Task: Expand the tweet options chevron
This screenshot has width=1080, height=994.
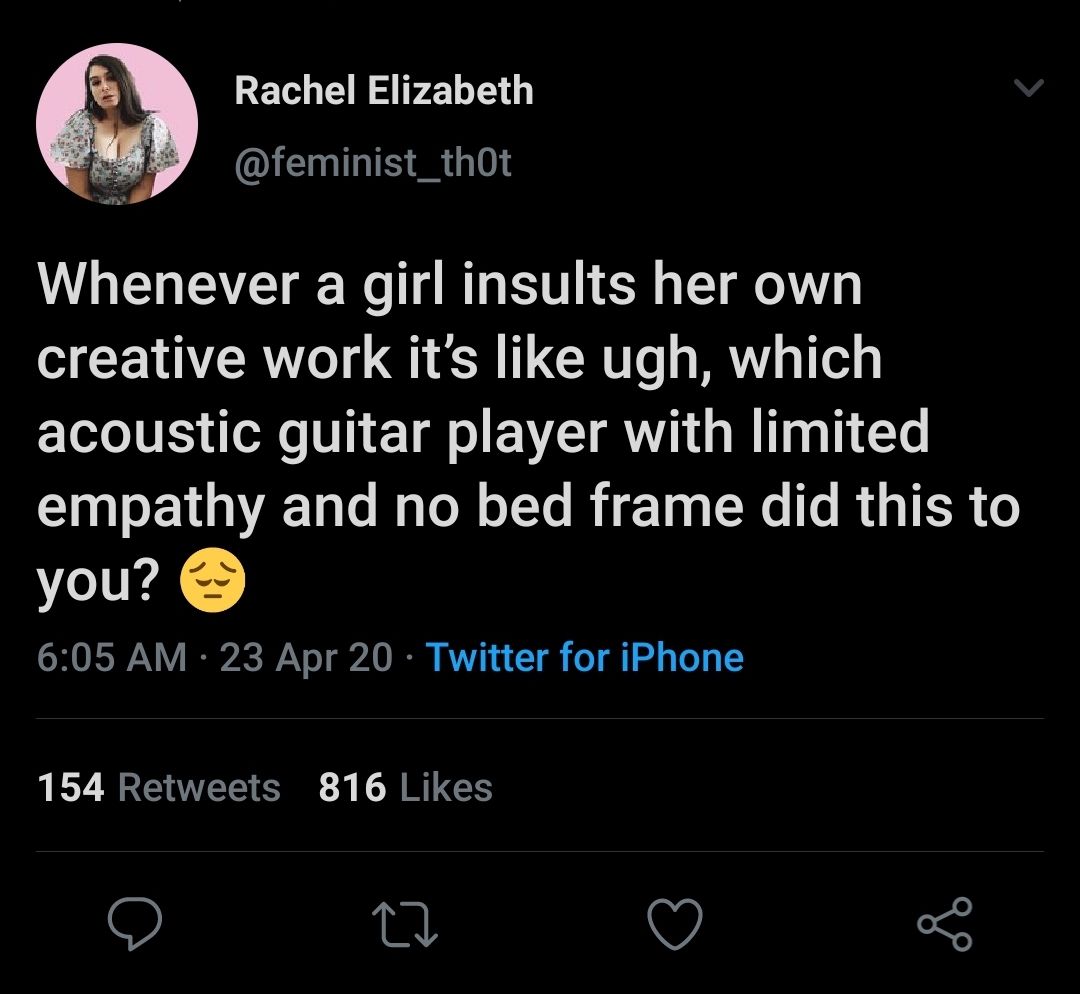Action: coord(1028,90)
